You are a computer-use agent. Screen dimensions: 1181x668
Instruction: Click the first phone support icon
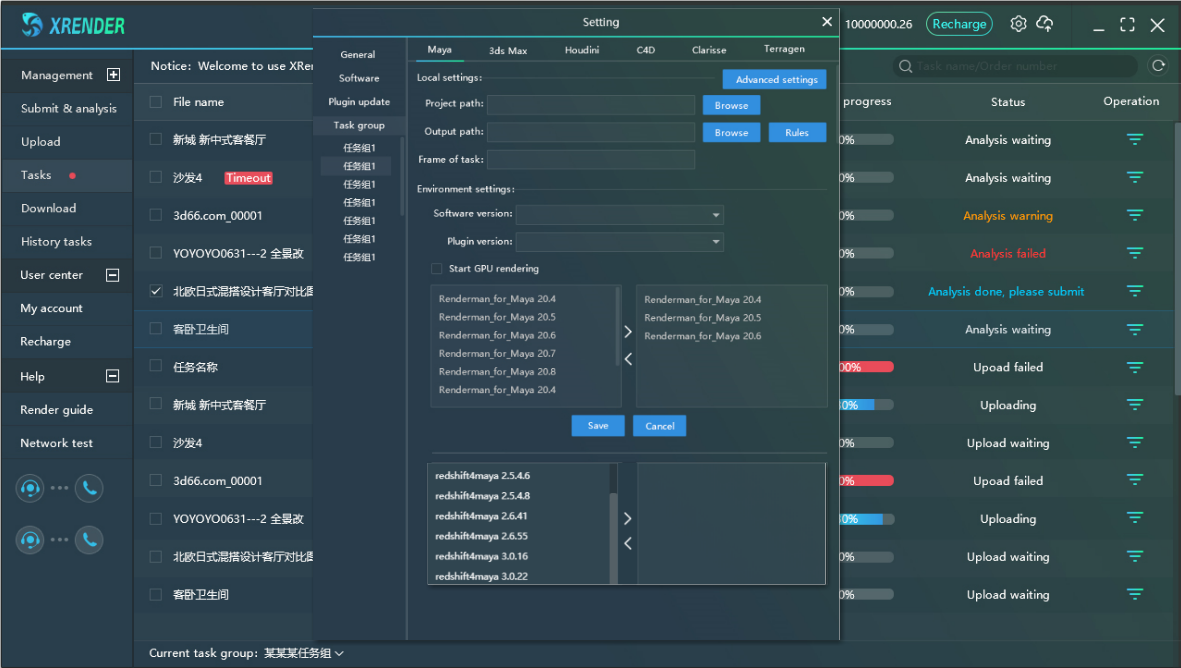89,488
